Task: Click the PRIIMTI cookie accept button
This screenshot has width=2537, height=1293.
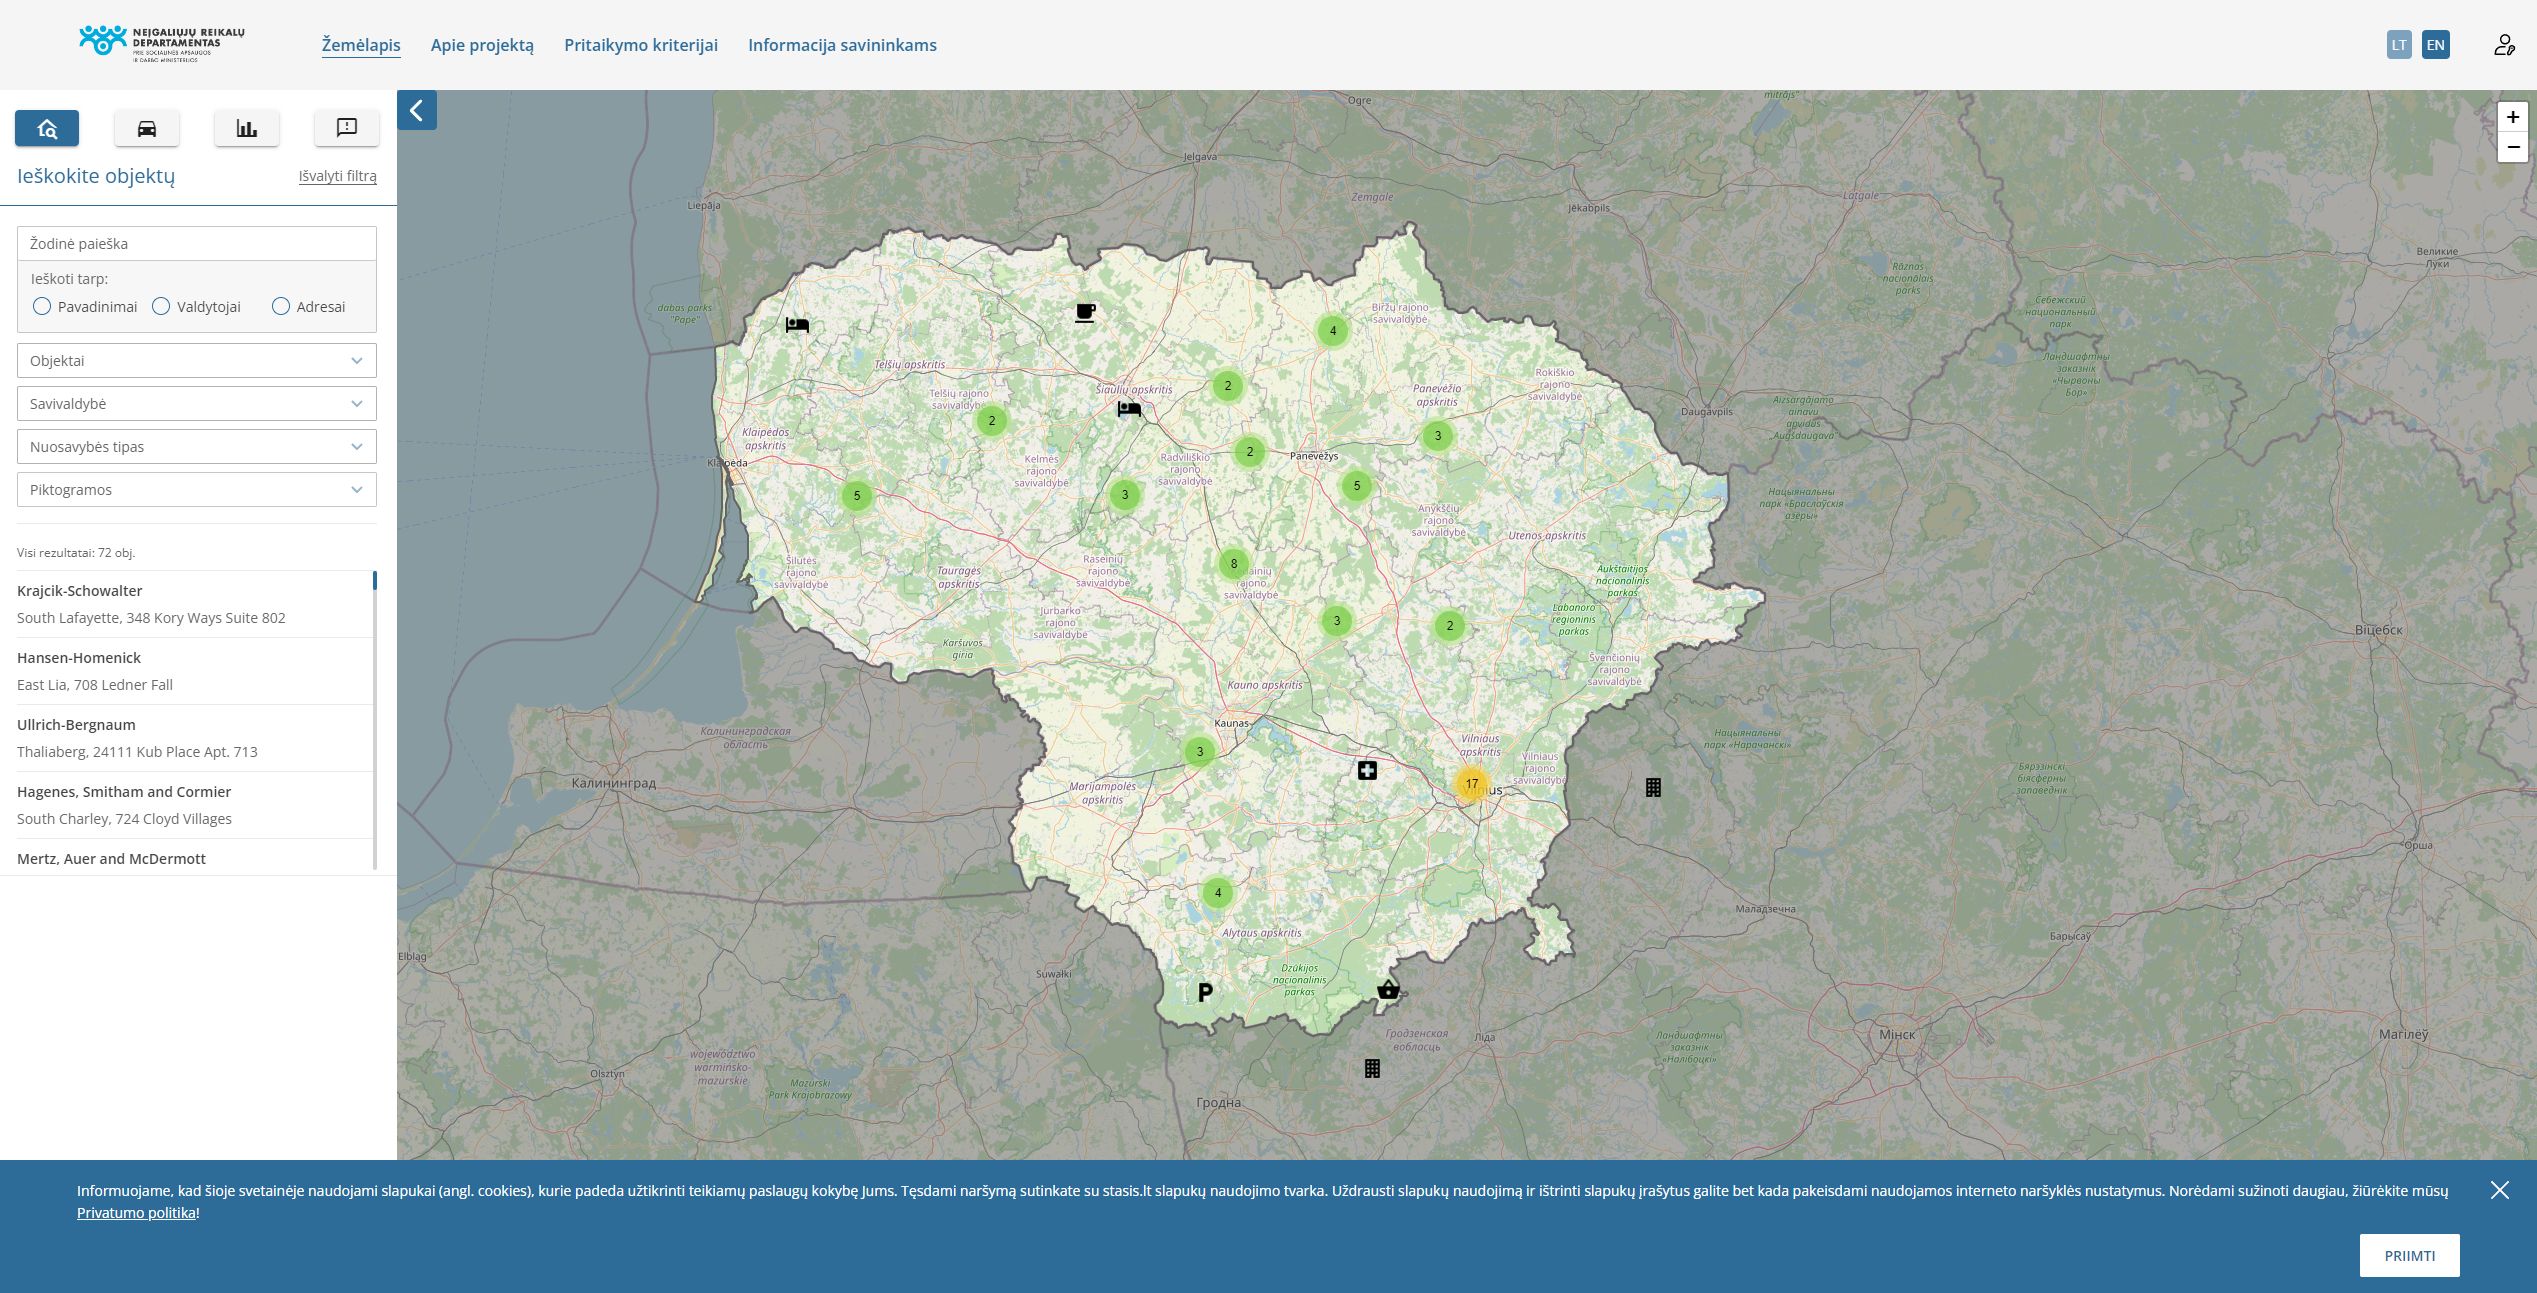Action: tap(2408, 1255)
